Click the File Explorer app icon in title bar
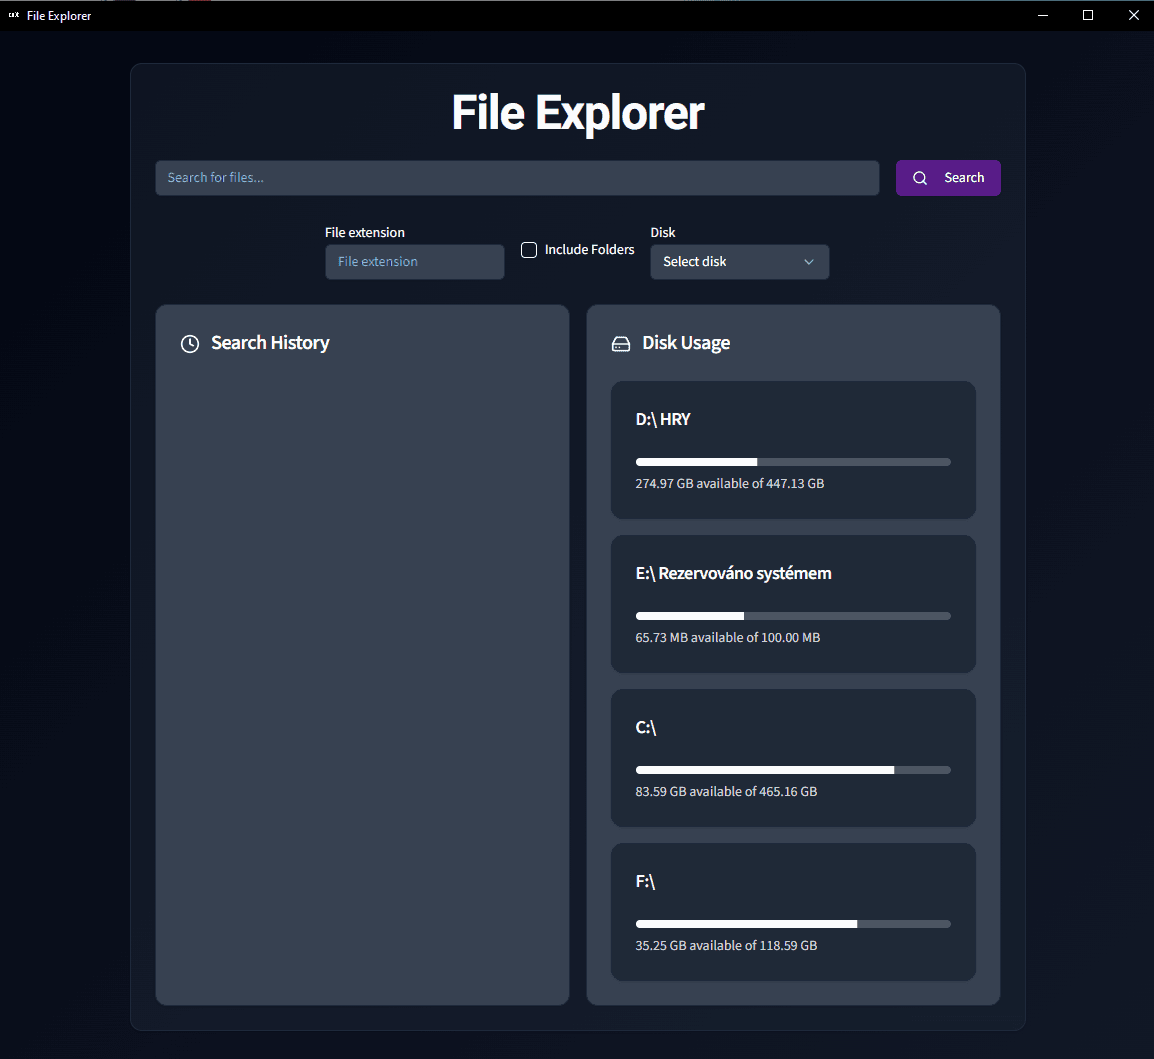This screenshot has width=1154, height=1059. pos(14,15)
